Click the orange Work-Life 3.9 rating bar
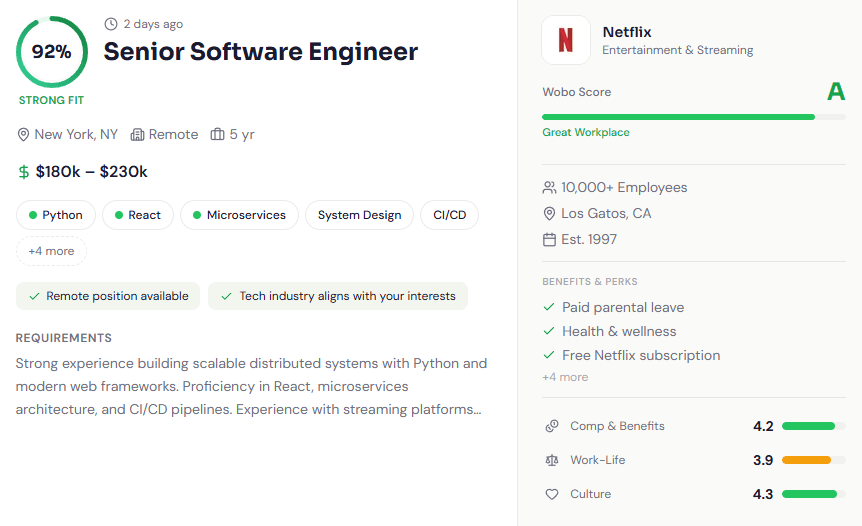Viewport: 862px width, 526px height. point(814,460)
